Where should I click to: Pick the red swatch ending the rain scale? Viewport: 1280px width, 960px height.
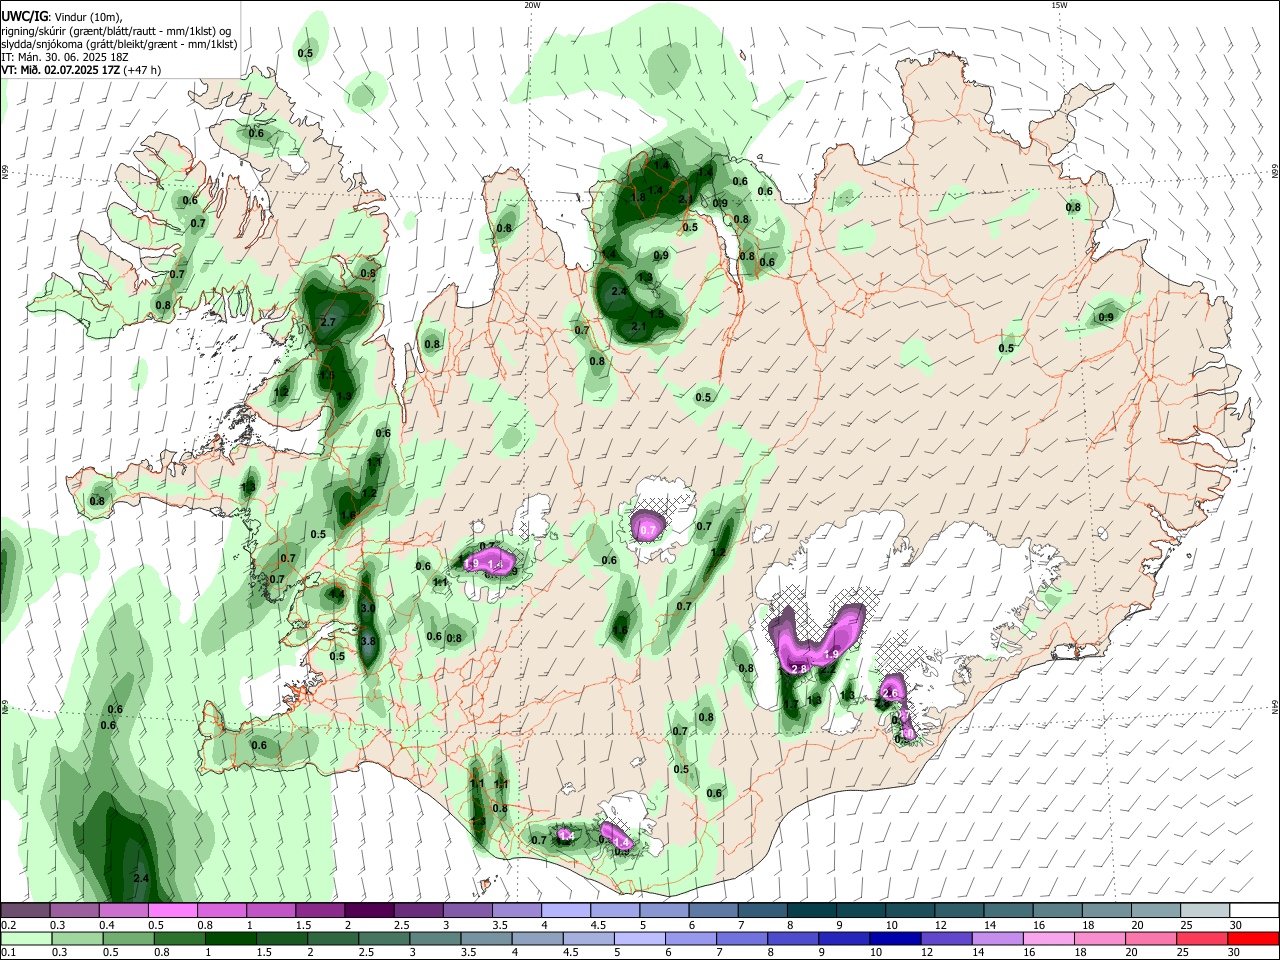[x=1253, y=938]
